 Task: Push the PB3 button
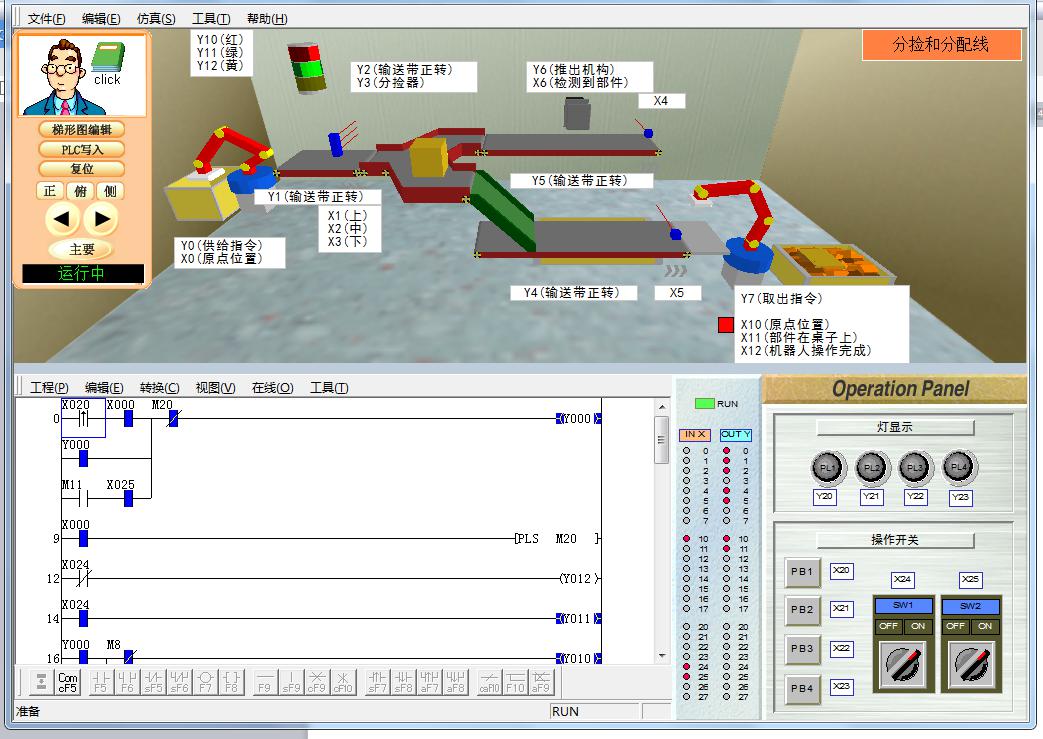pyautogui.click(x=803, y=648)
